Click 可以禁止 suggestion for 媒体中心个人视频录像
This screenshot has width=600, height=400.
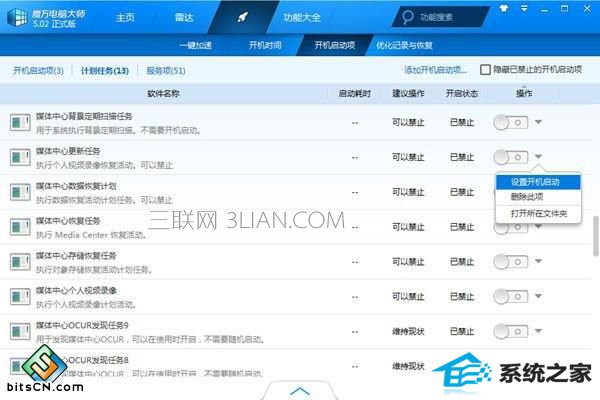pos(408,297)
